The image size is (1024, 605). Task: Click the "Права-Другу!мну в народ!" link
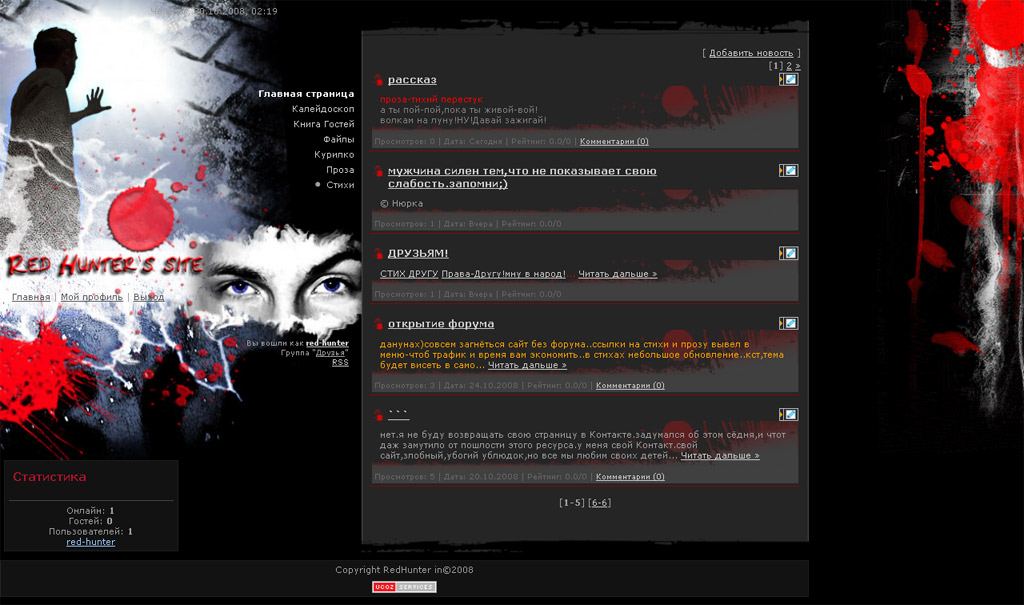pos(504,274)
